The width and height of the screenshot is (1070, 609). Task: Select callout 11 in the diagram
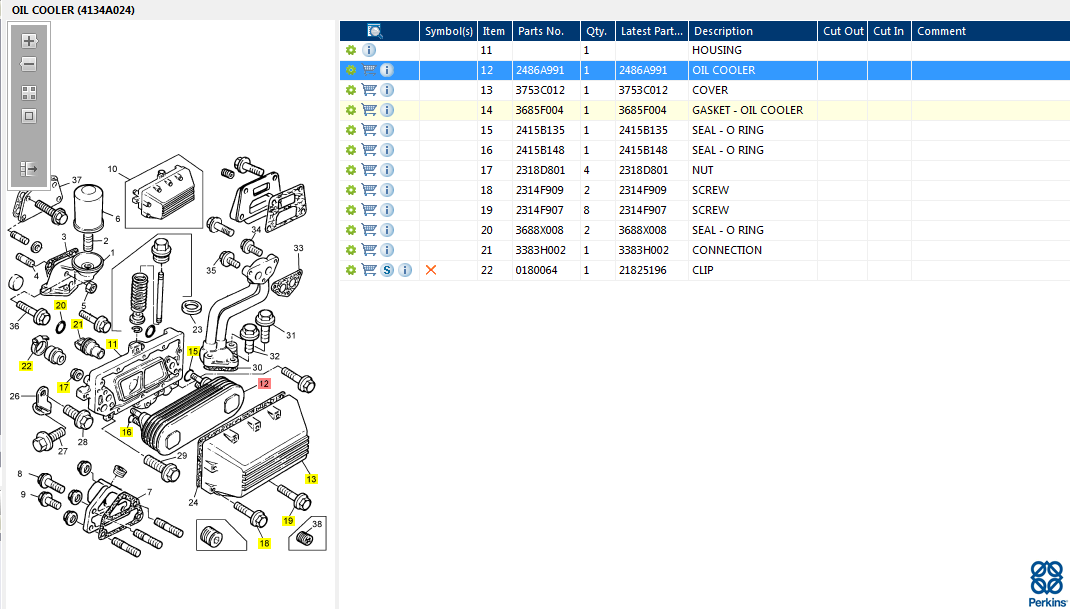tap(113, 344)
